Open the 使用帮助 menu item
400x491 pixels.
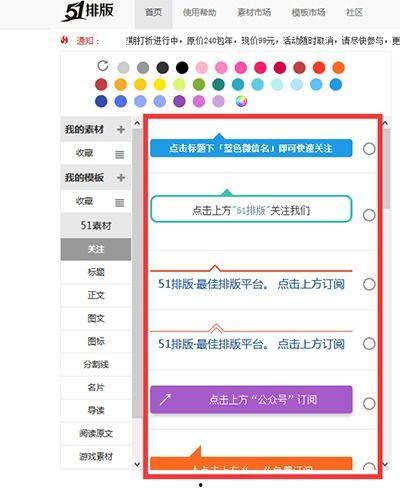click(199, 13)
